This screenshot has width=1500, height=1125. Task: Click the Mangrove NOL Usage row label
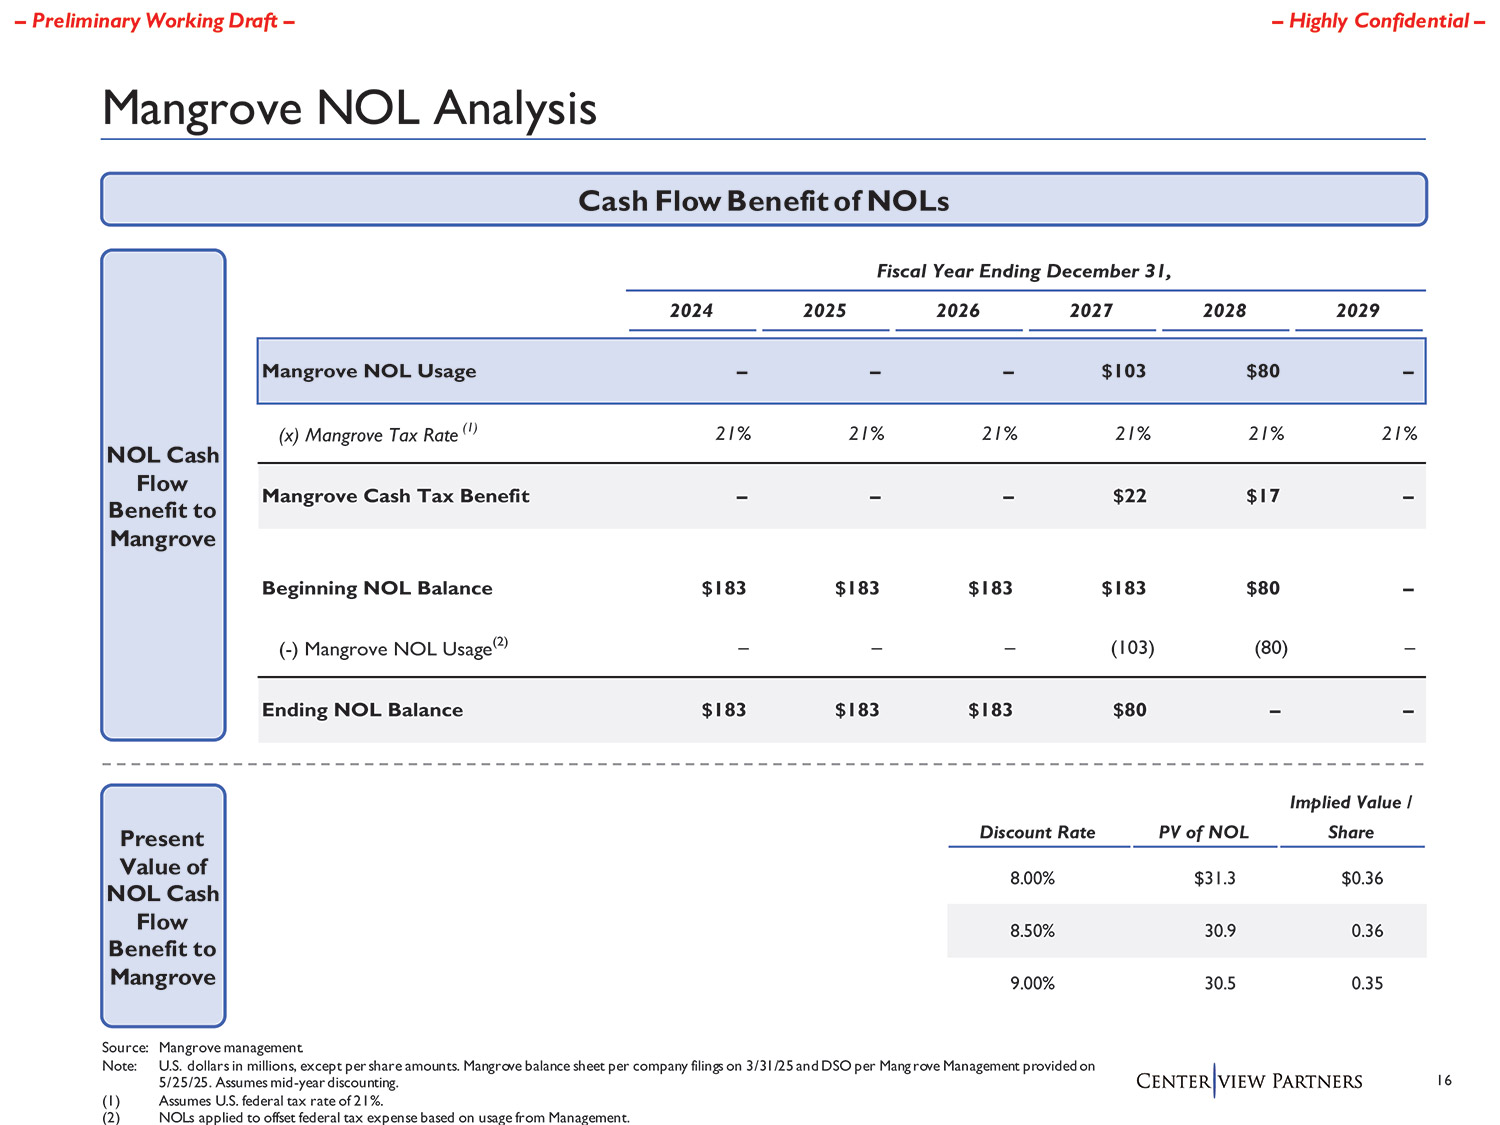[369, 371]
